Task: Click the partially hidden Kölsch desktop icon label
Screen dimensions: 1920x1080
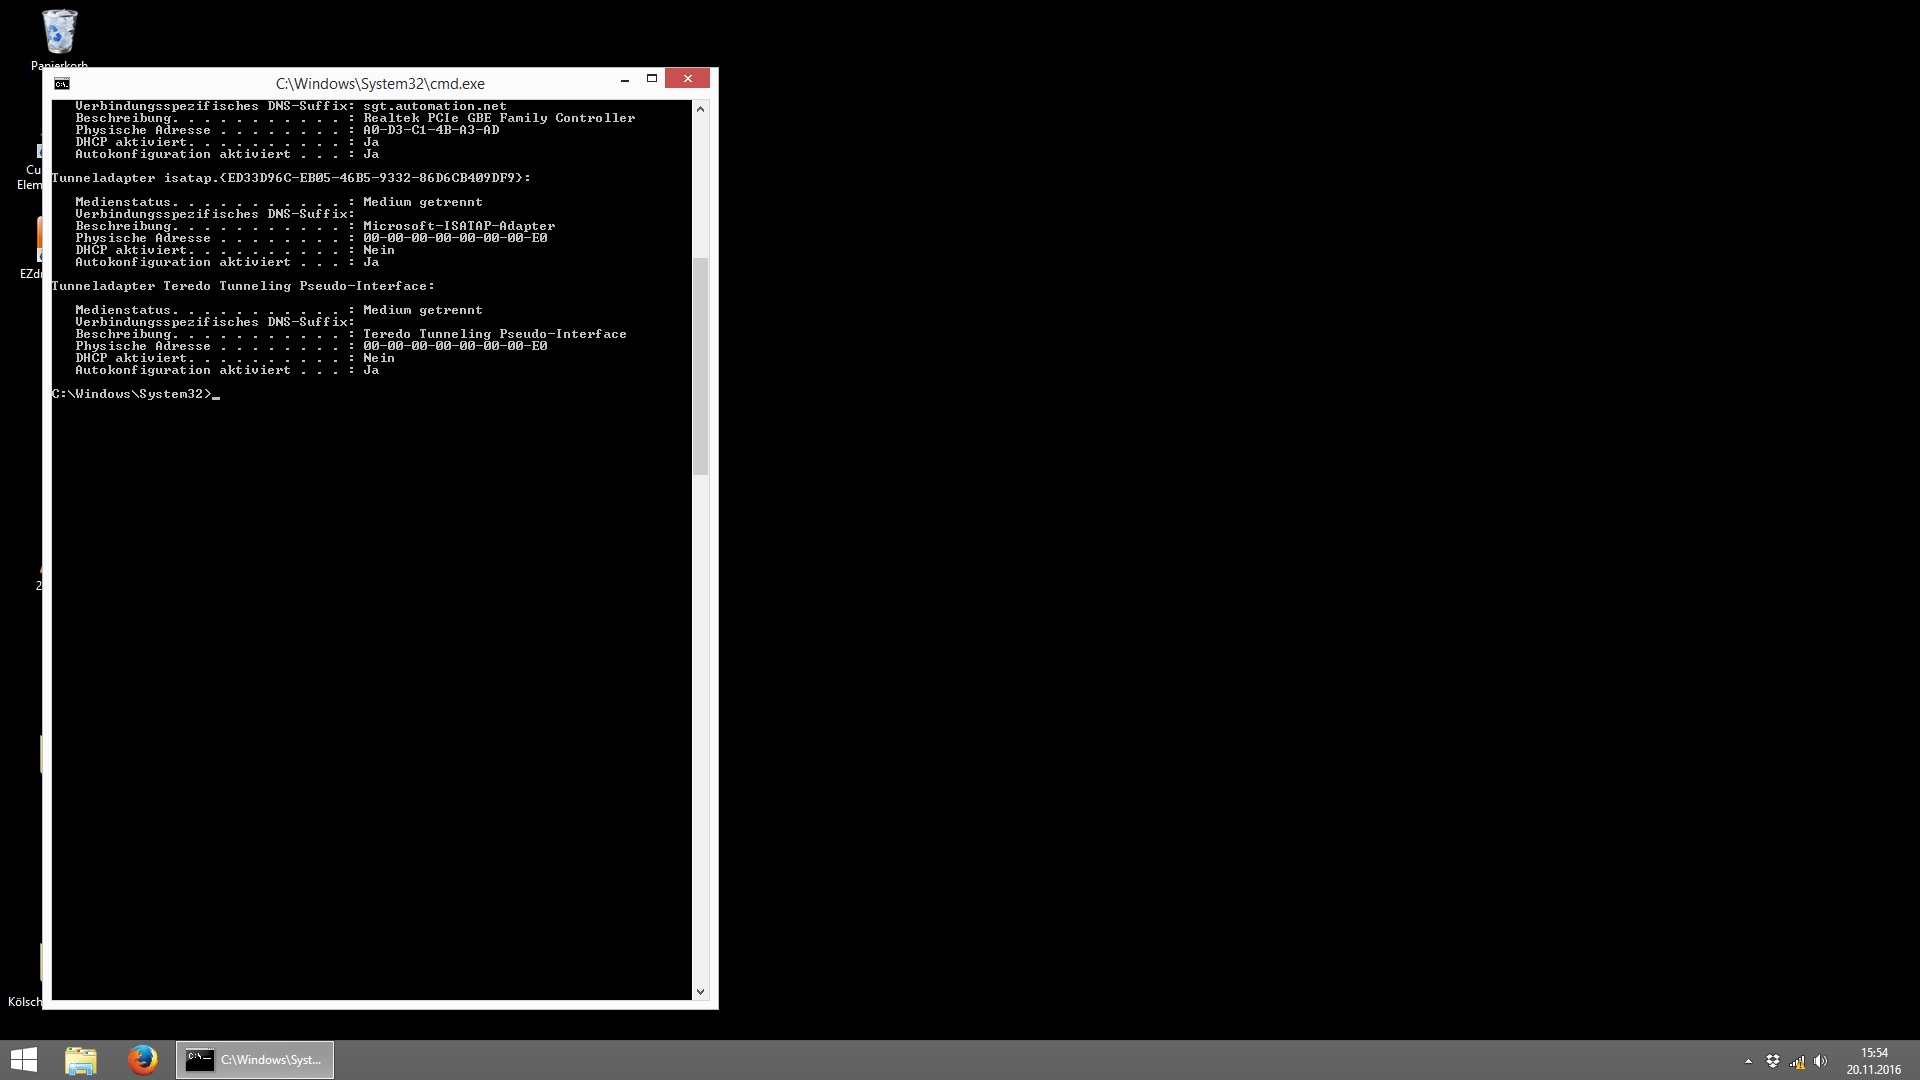Action: point(25,1002)
